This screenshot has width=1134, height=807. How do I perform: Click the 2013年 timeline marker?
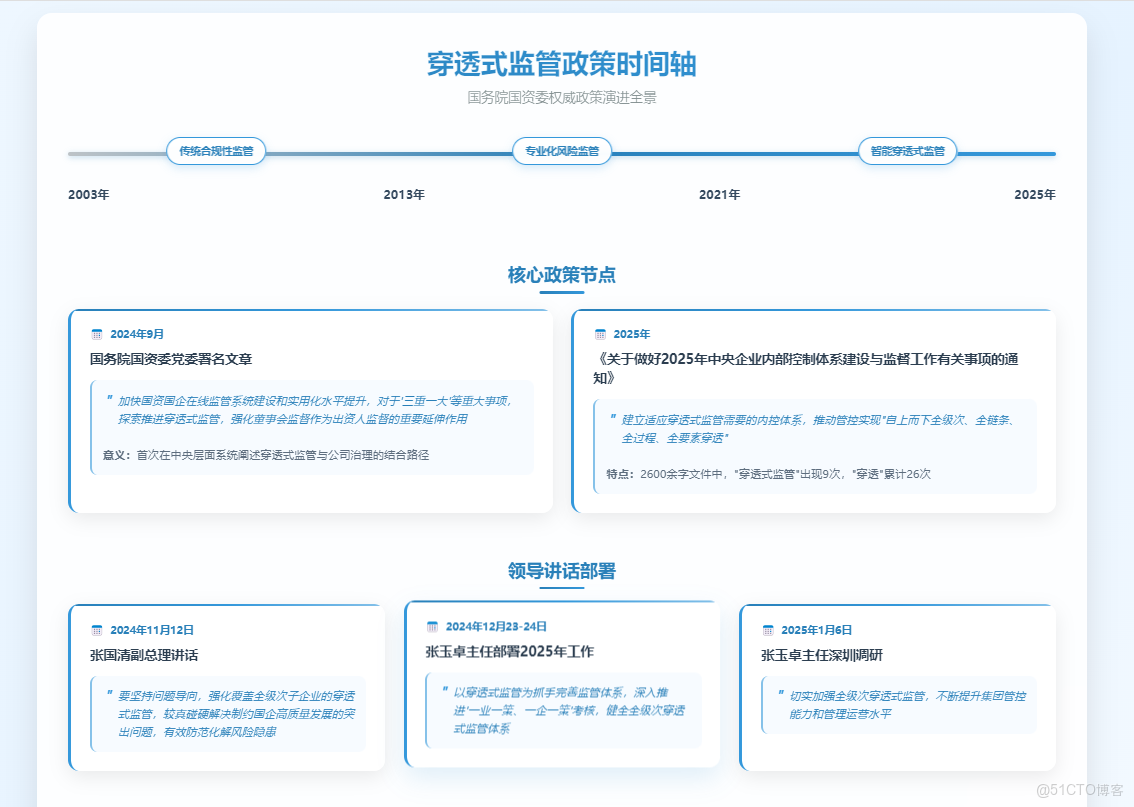click(x=404, y=194)
